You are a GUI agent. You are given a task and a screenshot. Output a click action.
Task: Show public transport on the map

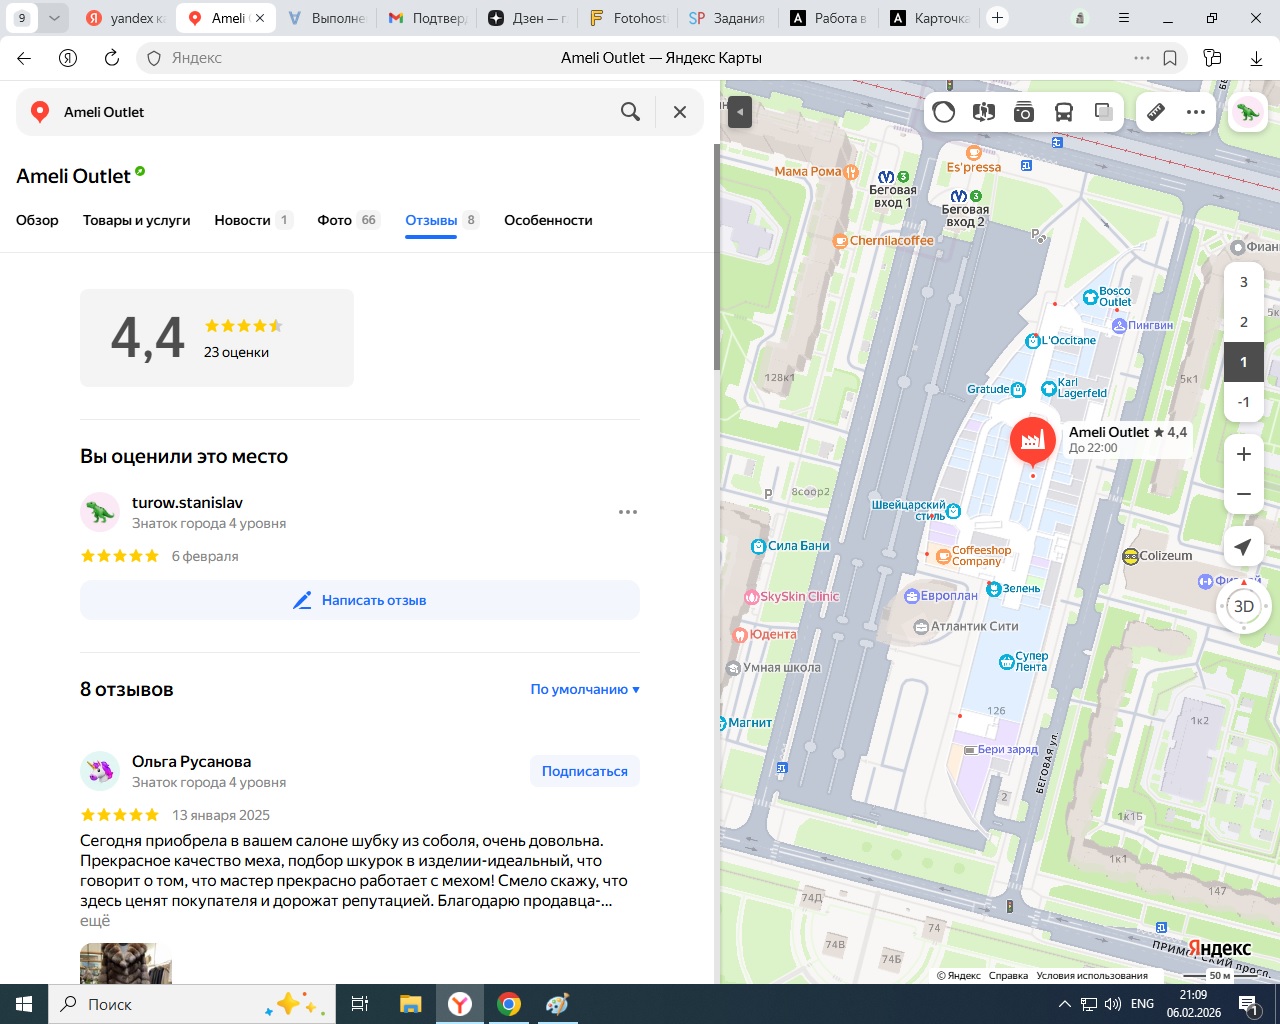(1064, 112)
